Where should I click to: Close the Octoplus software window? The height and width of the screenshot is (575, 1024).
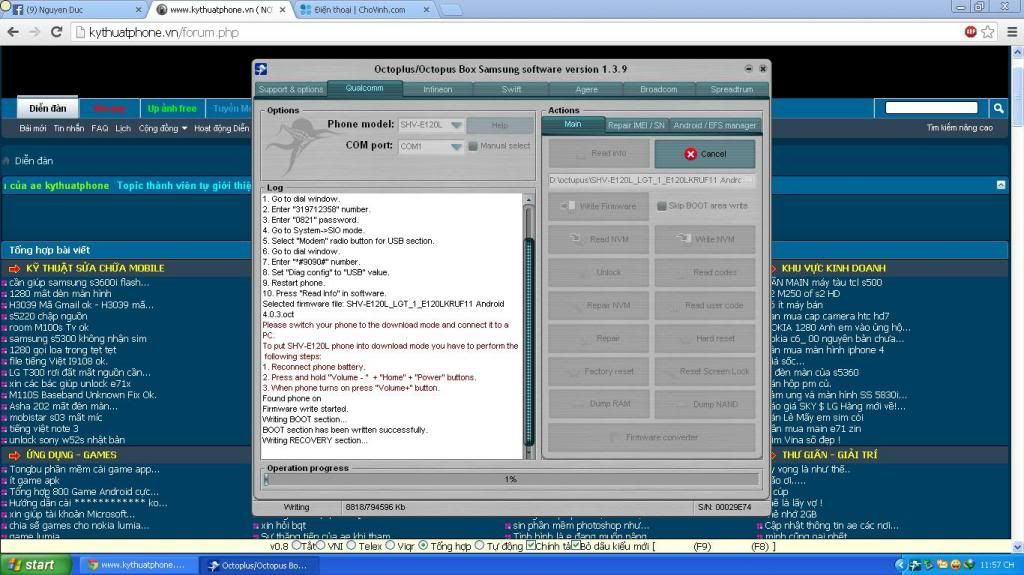763,69
